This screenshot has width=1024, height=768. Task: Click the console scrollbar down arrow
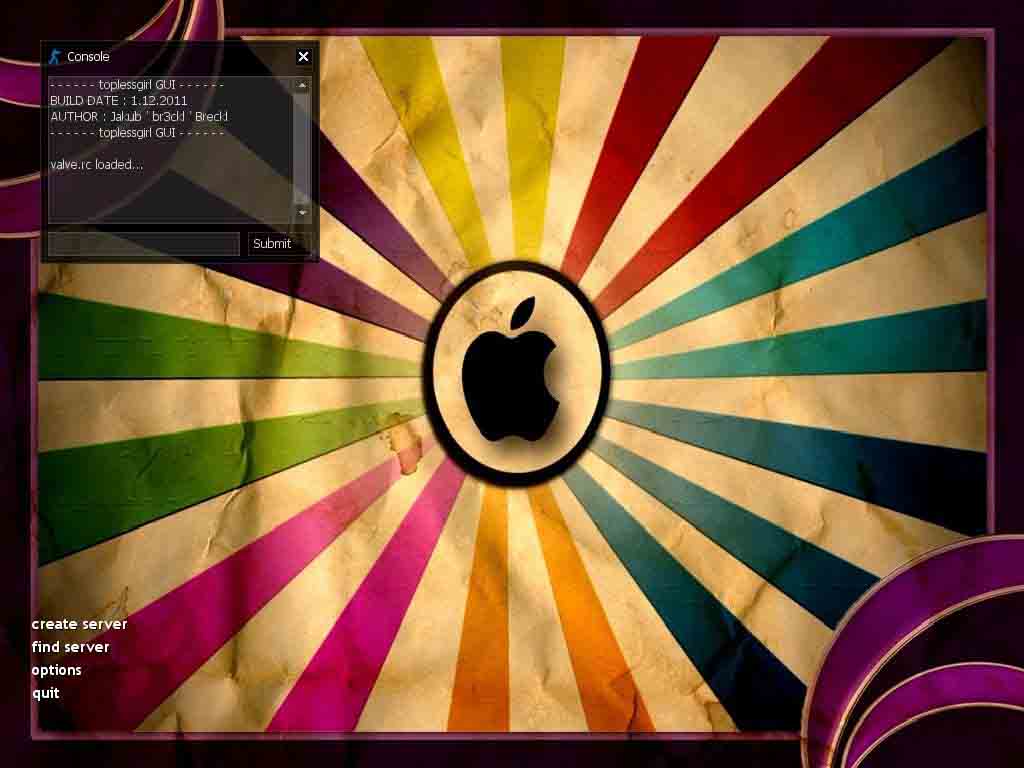coord(302,212)
